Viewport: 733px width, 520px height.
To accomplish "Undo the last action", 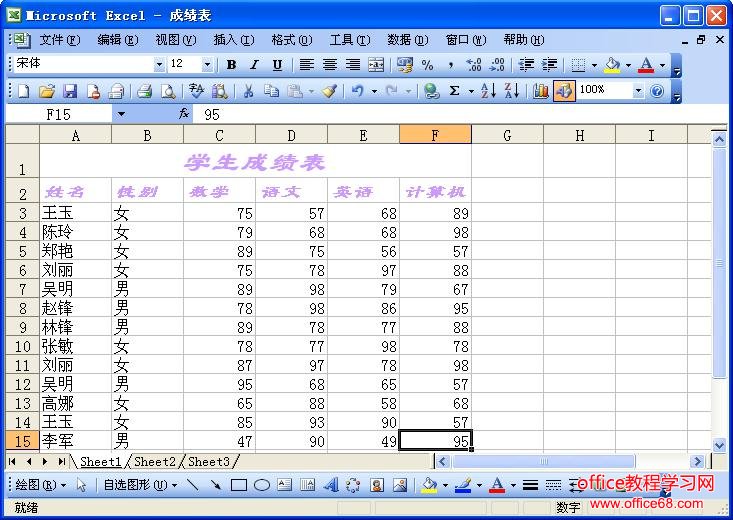I will 358,91.
